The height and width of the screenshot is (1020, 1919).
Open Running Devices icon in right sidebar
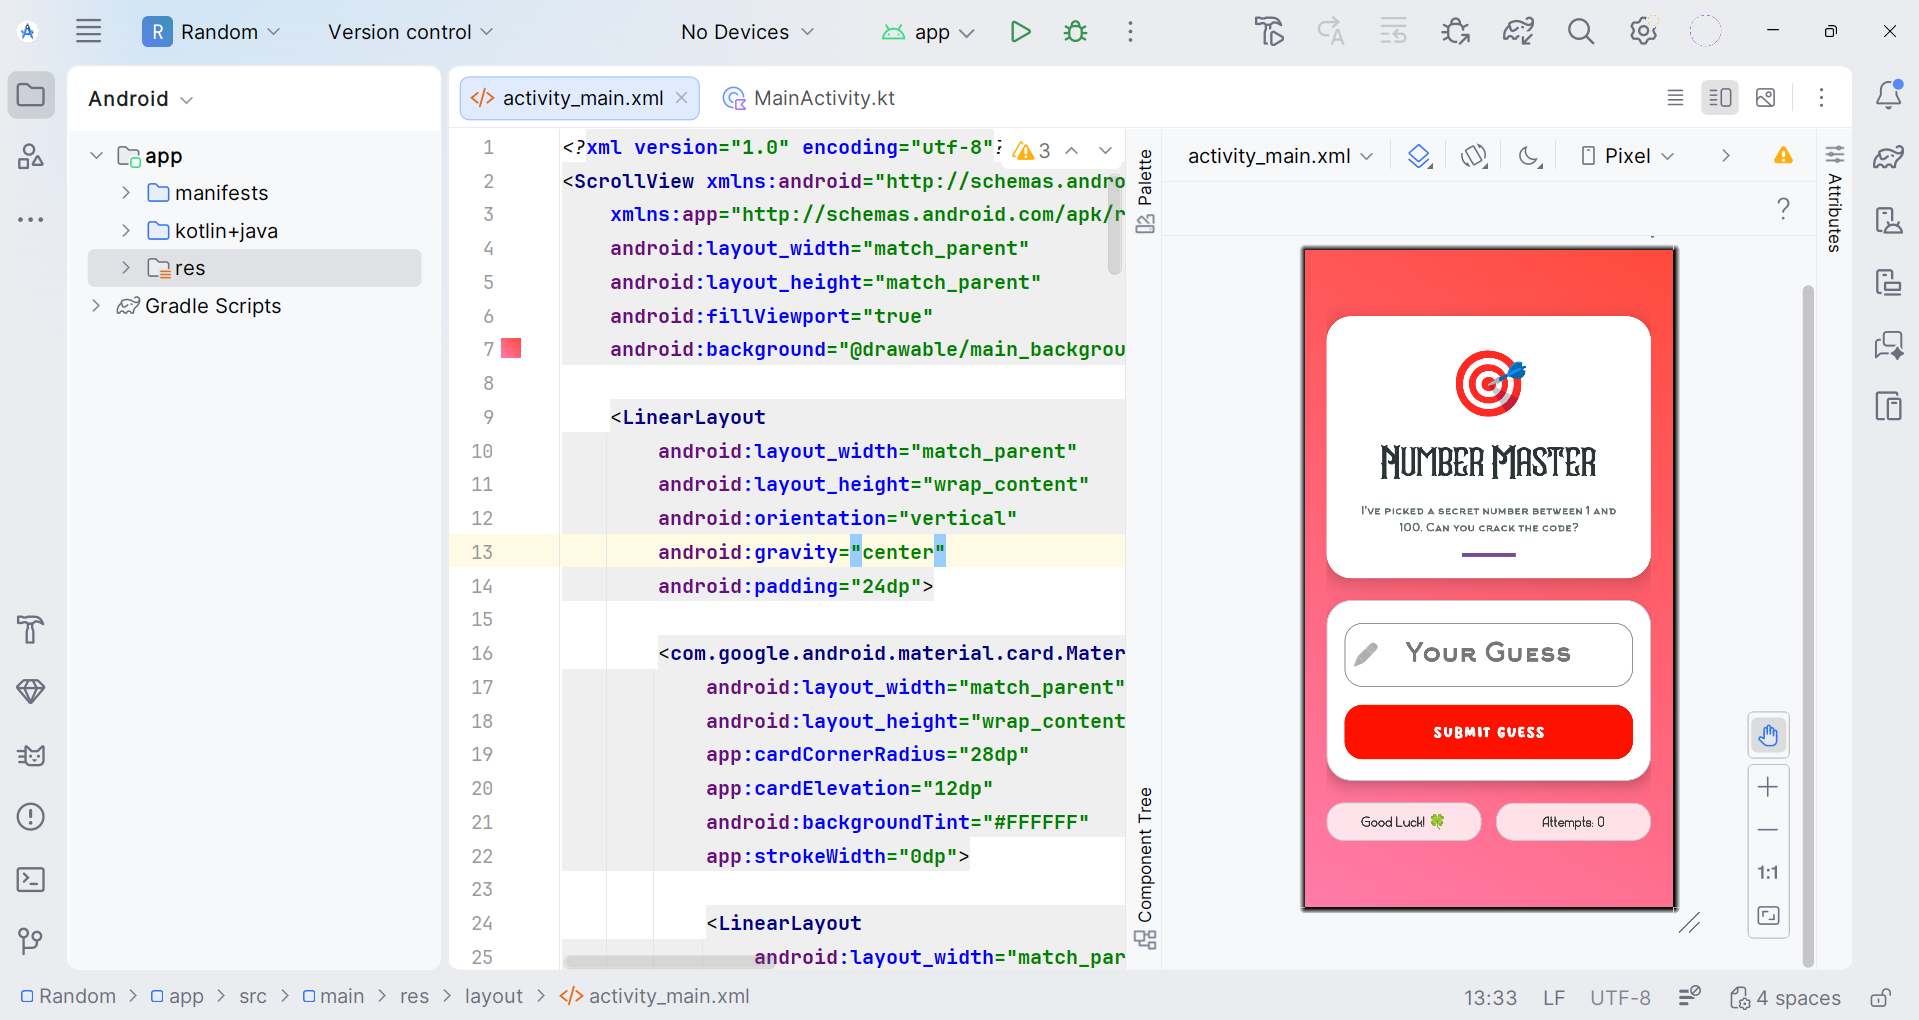click(1889, 283)
